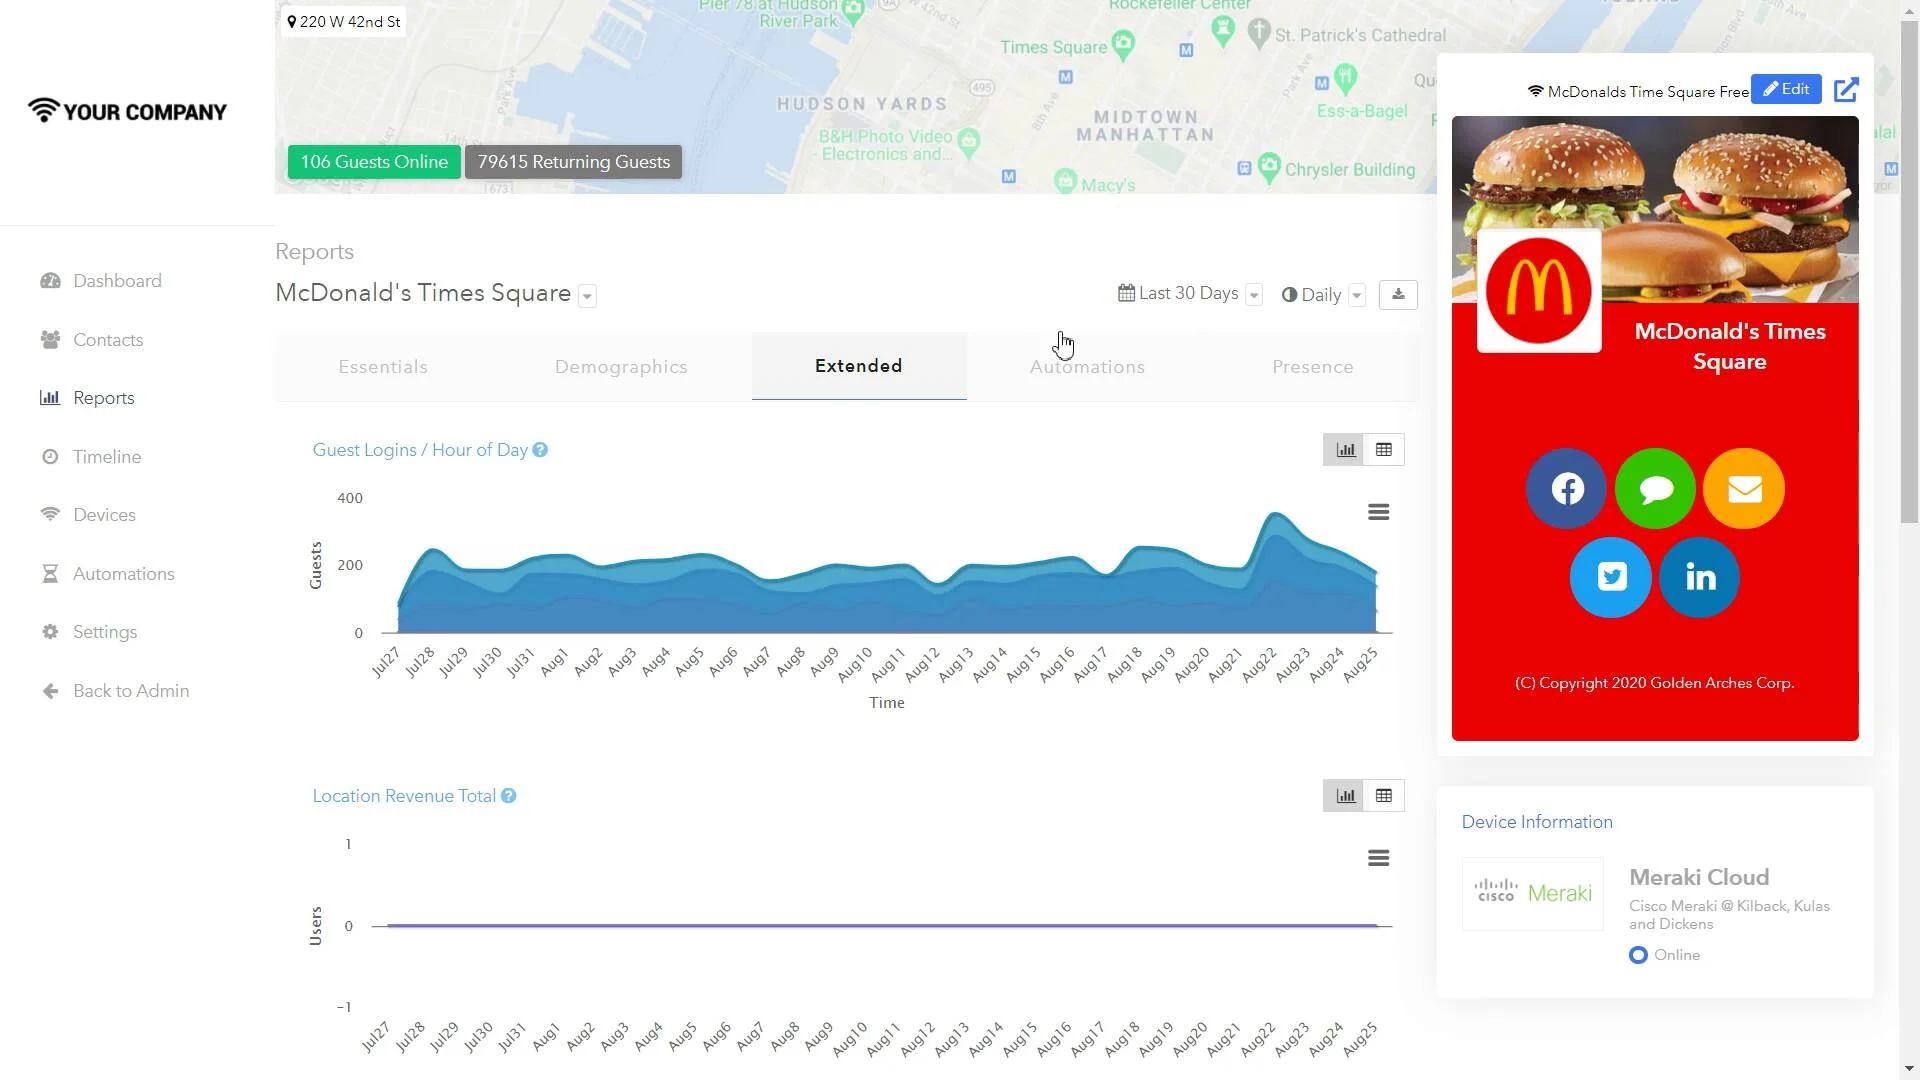This screenshot has height=1080, width=1920.
Task: Select the Online status radio for Meraki Cloud
Action: (1637, 955)
